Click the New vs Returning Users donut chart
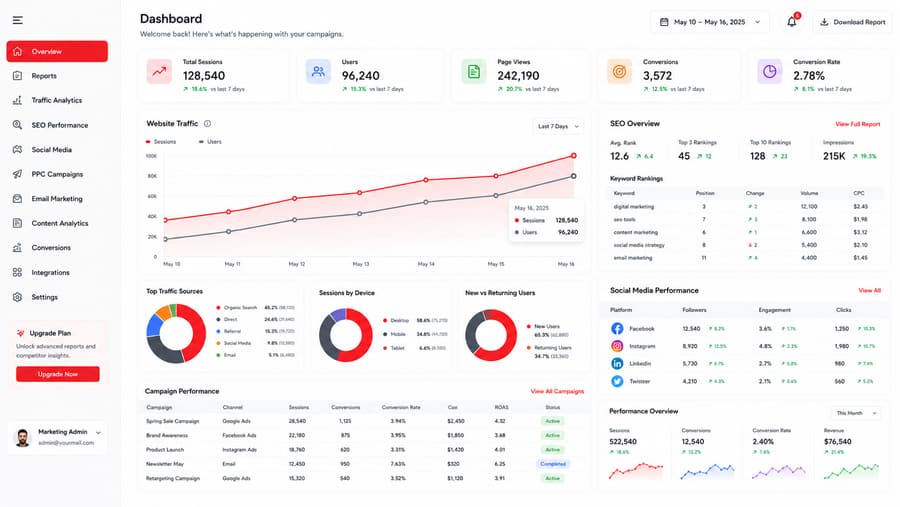This screenshot has width=900, height=507. point(491,335)
